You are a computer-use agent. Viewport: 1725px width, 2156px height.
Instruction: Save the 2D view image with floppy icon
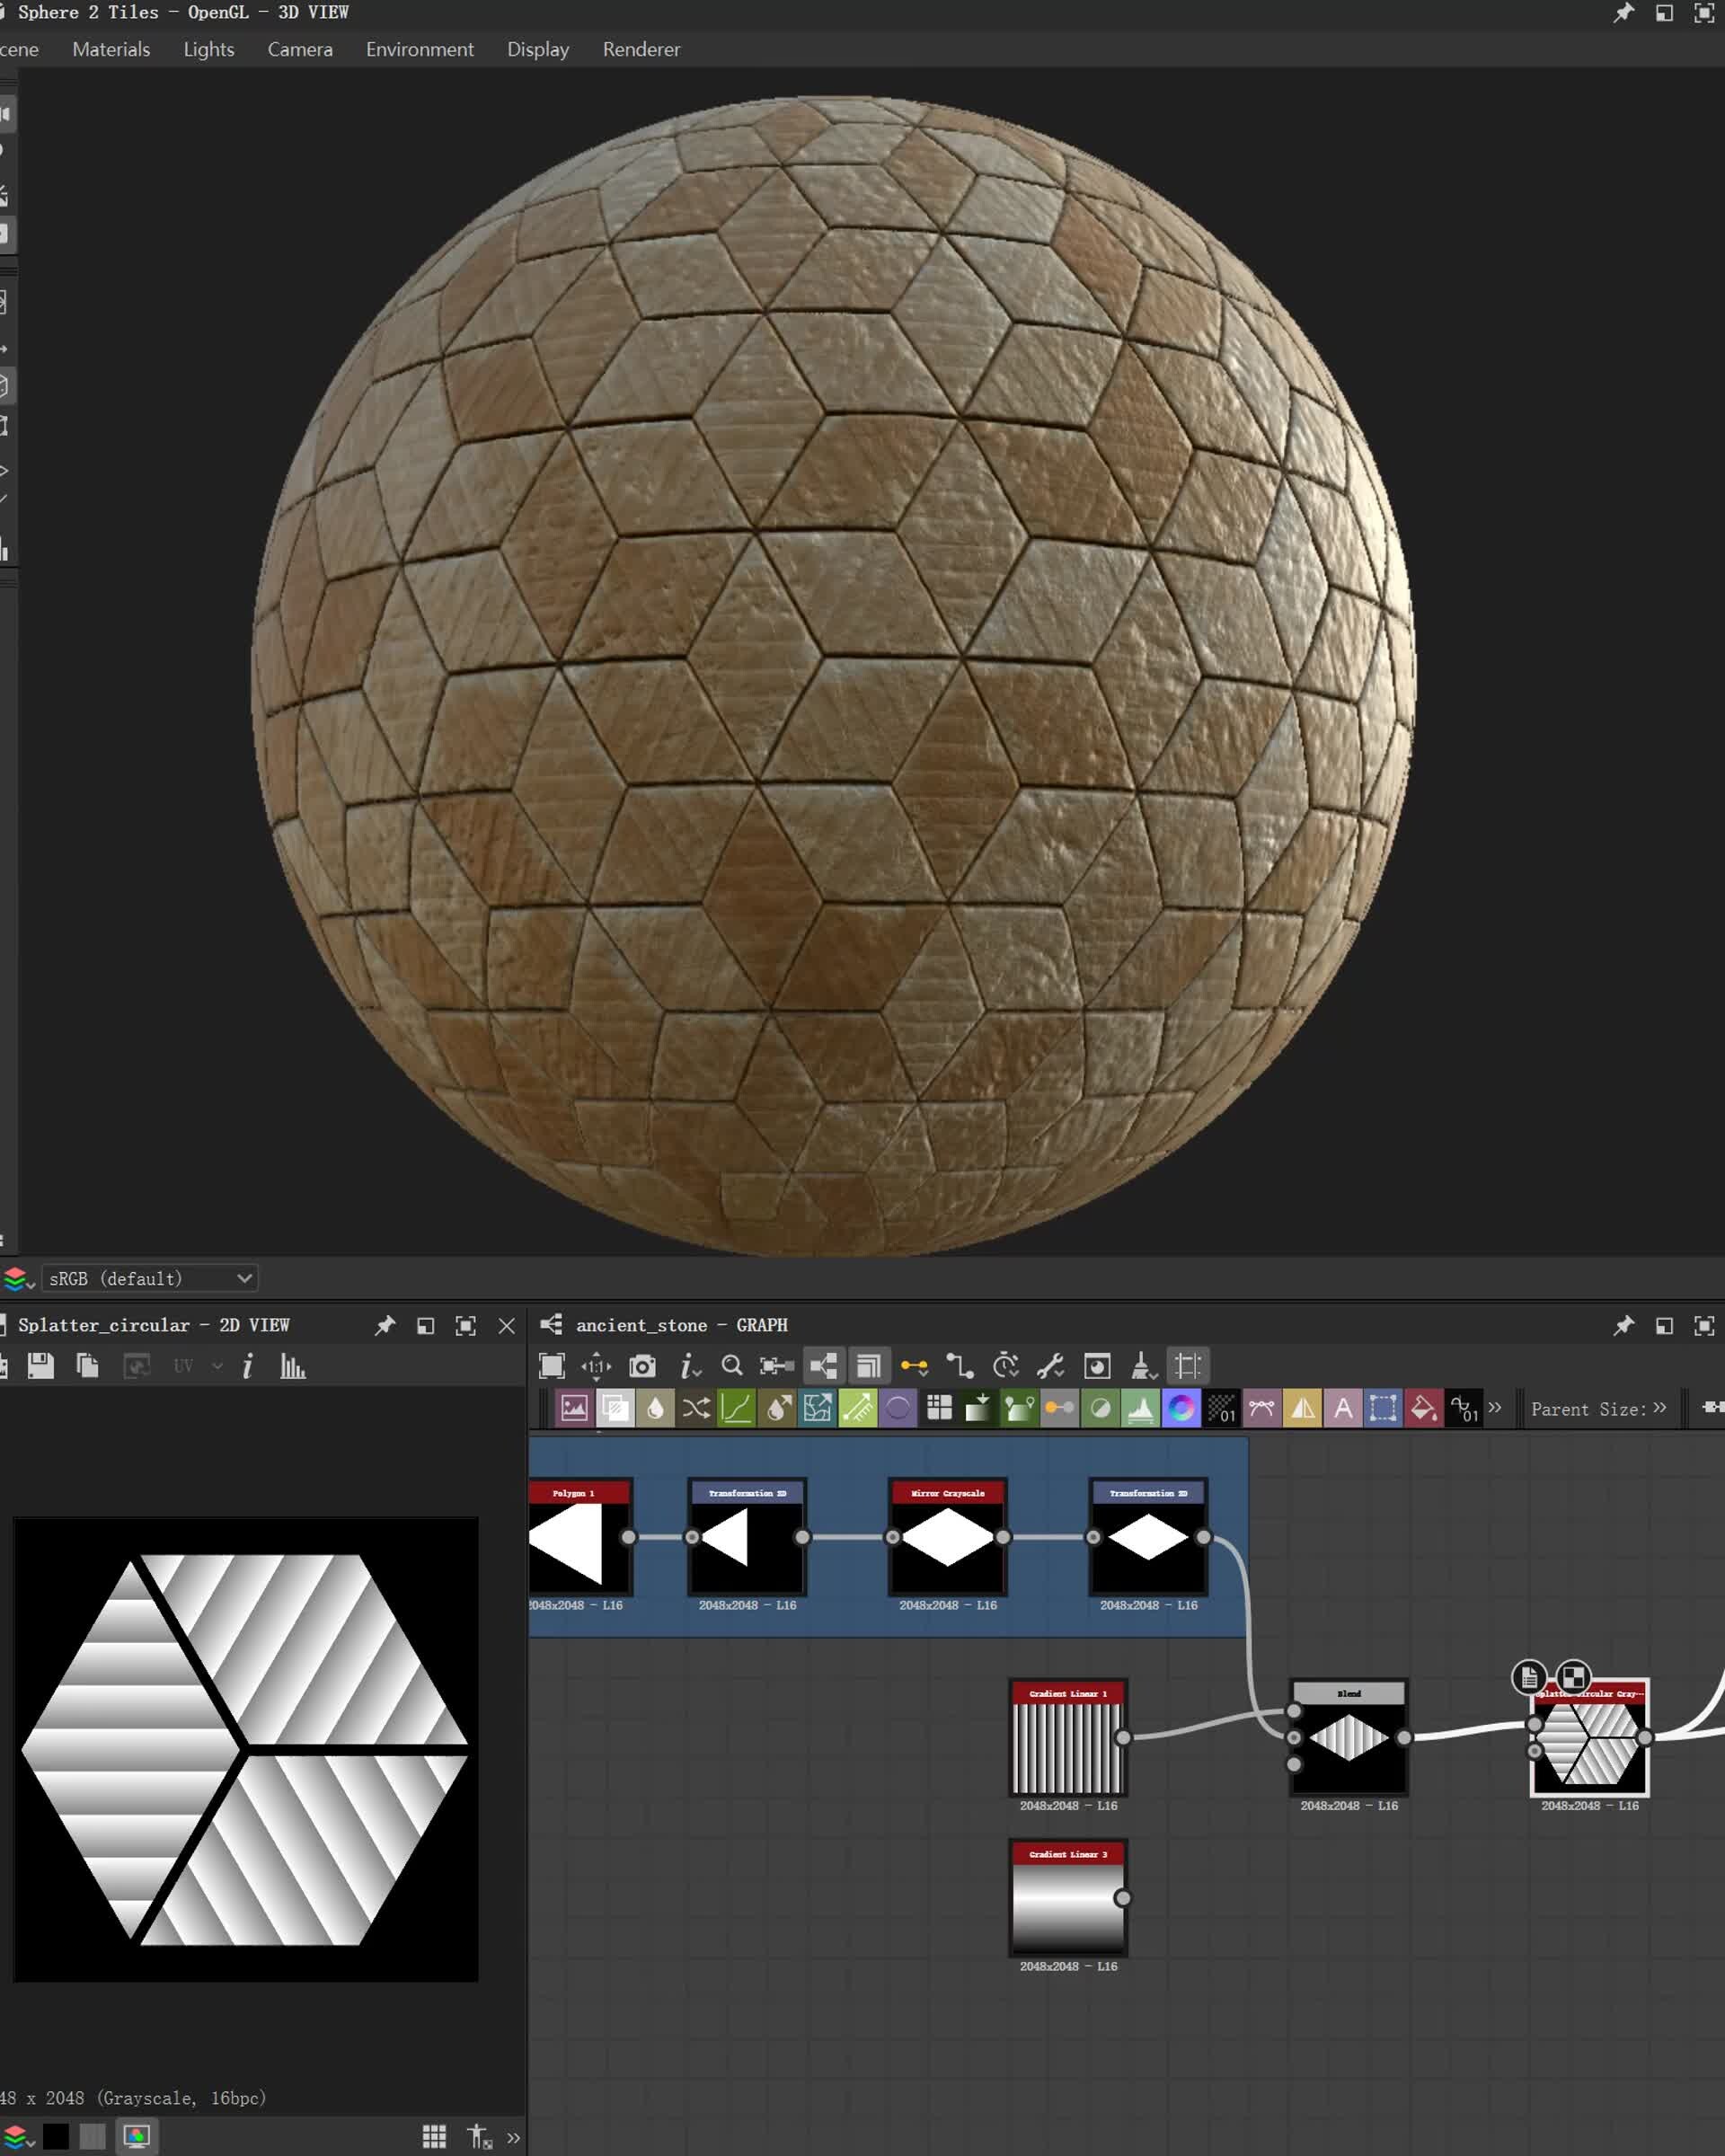(x=40, y=1366)
